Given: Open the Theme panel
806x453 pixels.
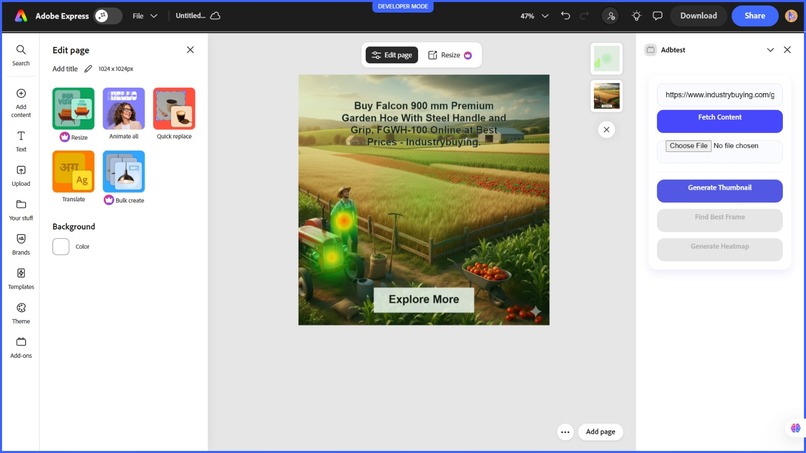Looking at the screenshot, I should click(x=21, y=313).
